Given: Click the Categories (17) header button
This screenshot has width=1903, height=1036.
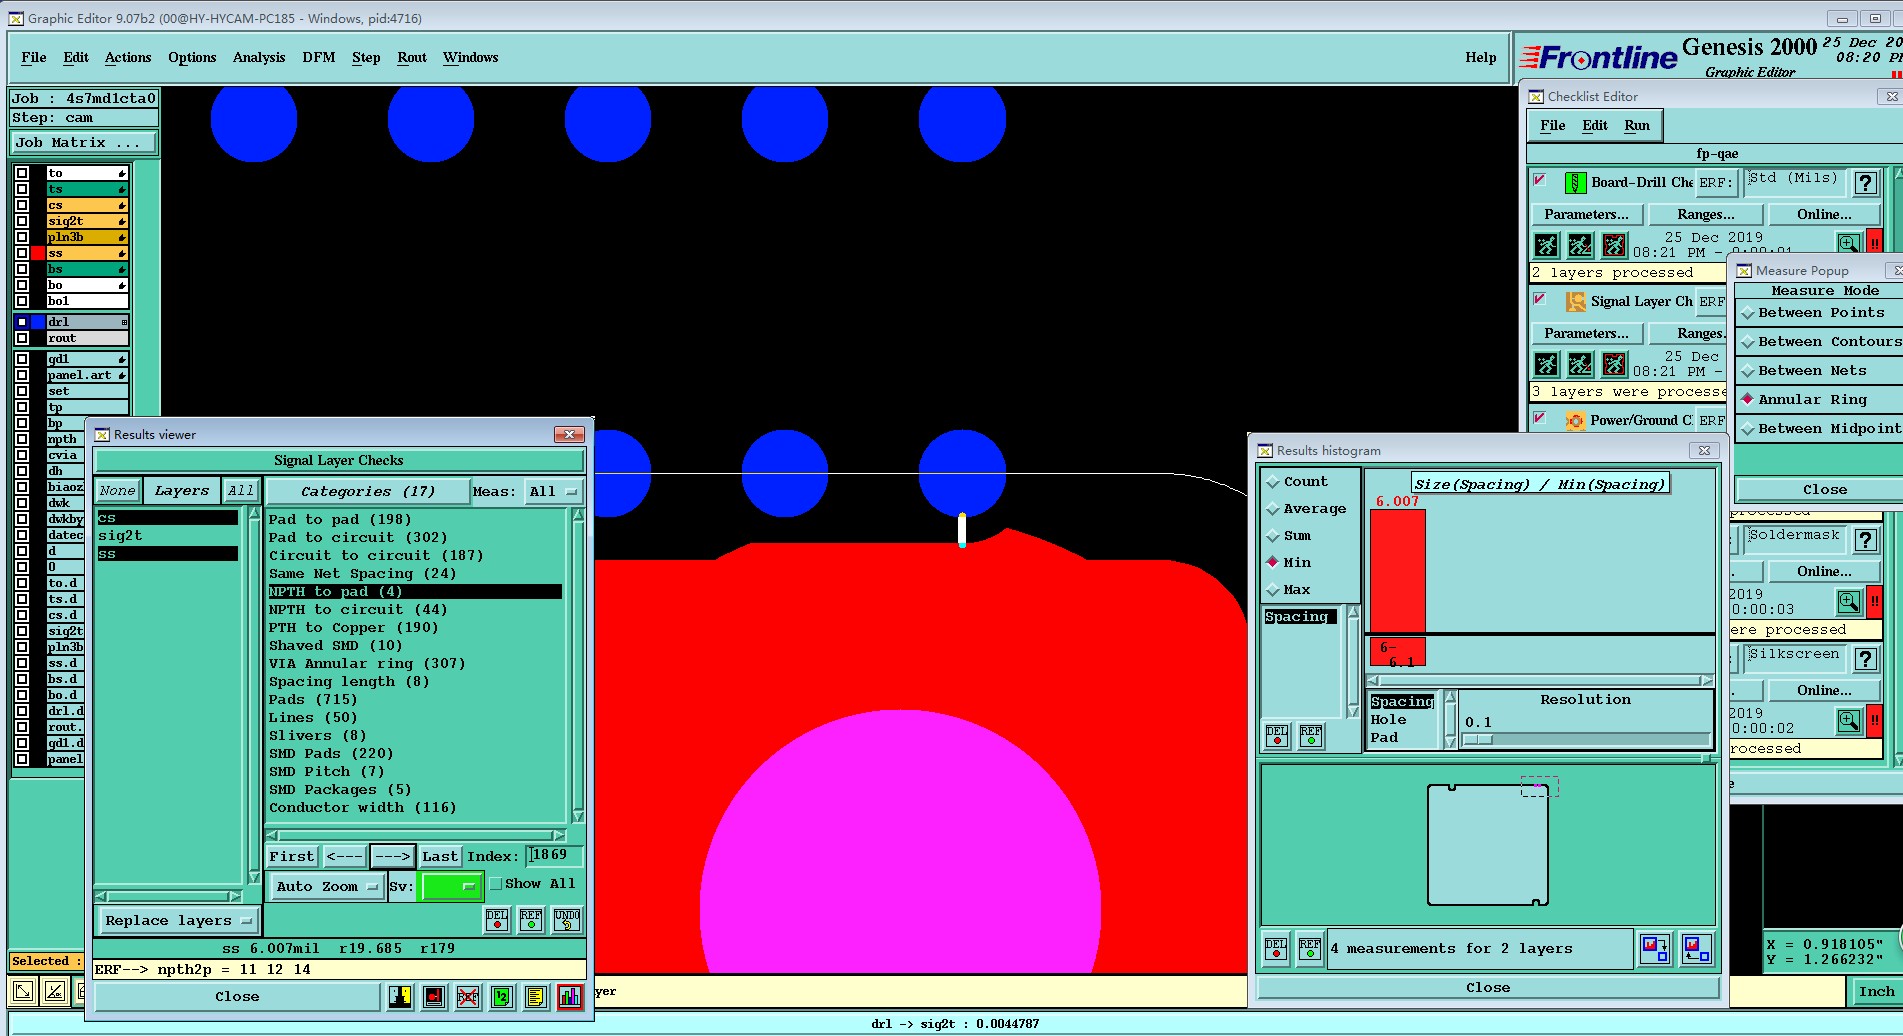Looking at the screenshot, I should point(368,492).
